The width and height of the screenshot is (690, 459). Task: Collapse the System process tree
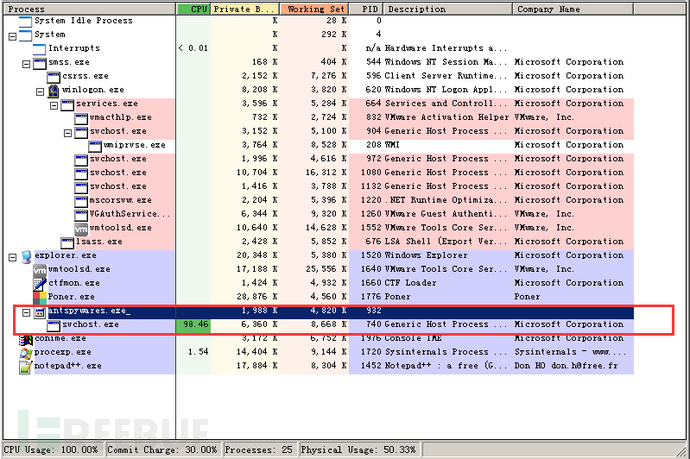click(12, 35)
